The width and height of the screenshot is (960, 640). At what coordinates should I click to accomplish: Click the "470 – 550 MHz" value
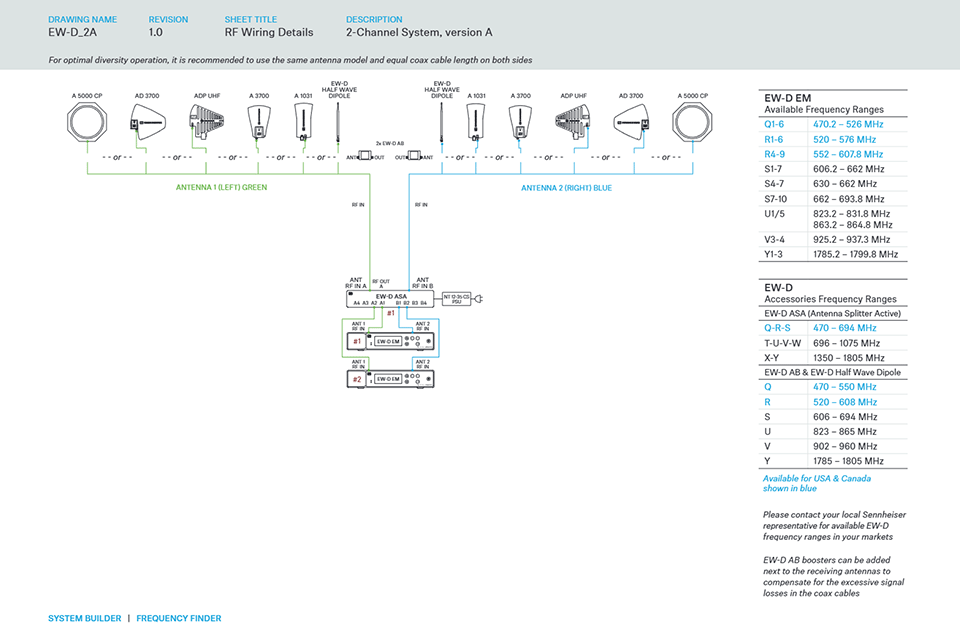(x=845, y=387)
